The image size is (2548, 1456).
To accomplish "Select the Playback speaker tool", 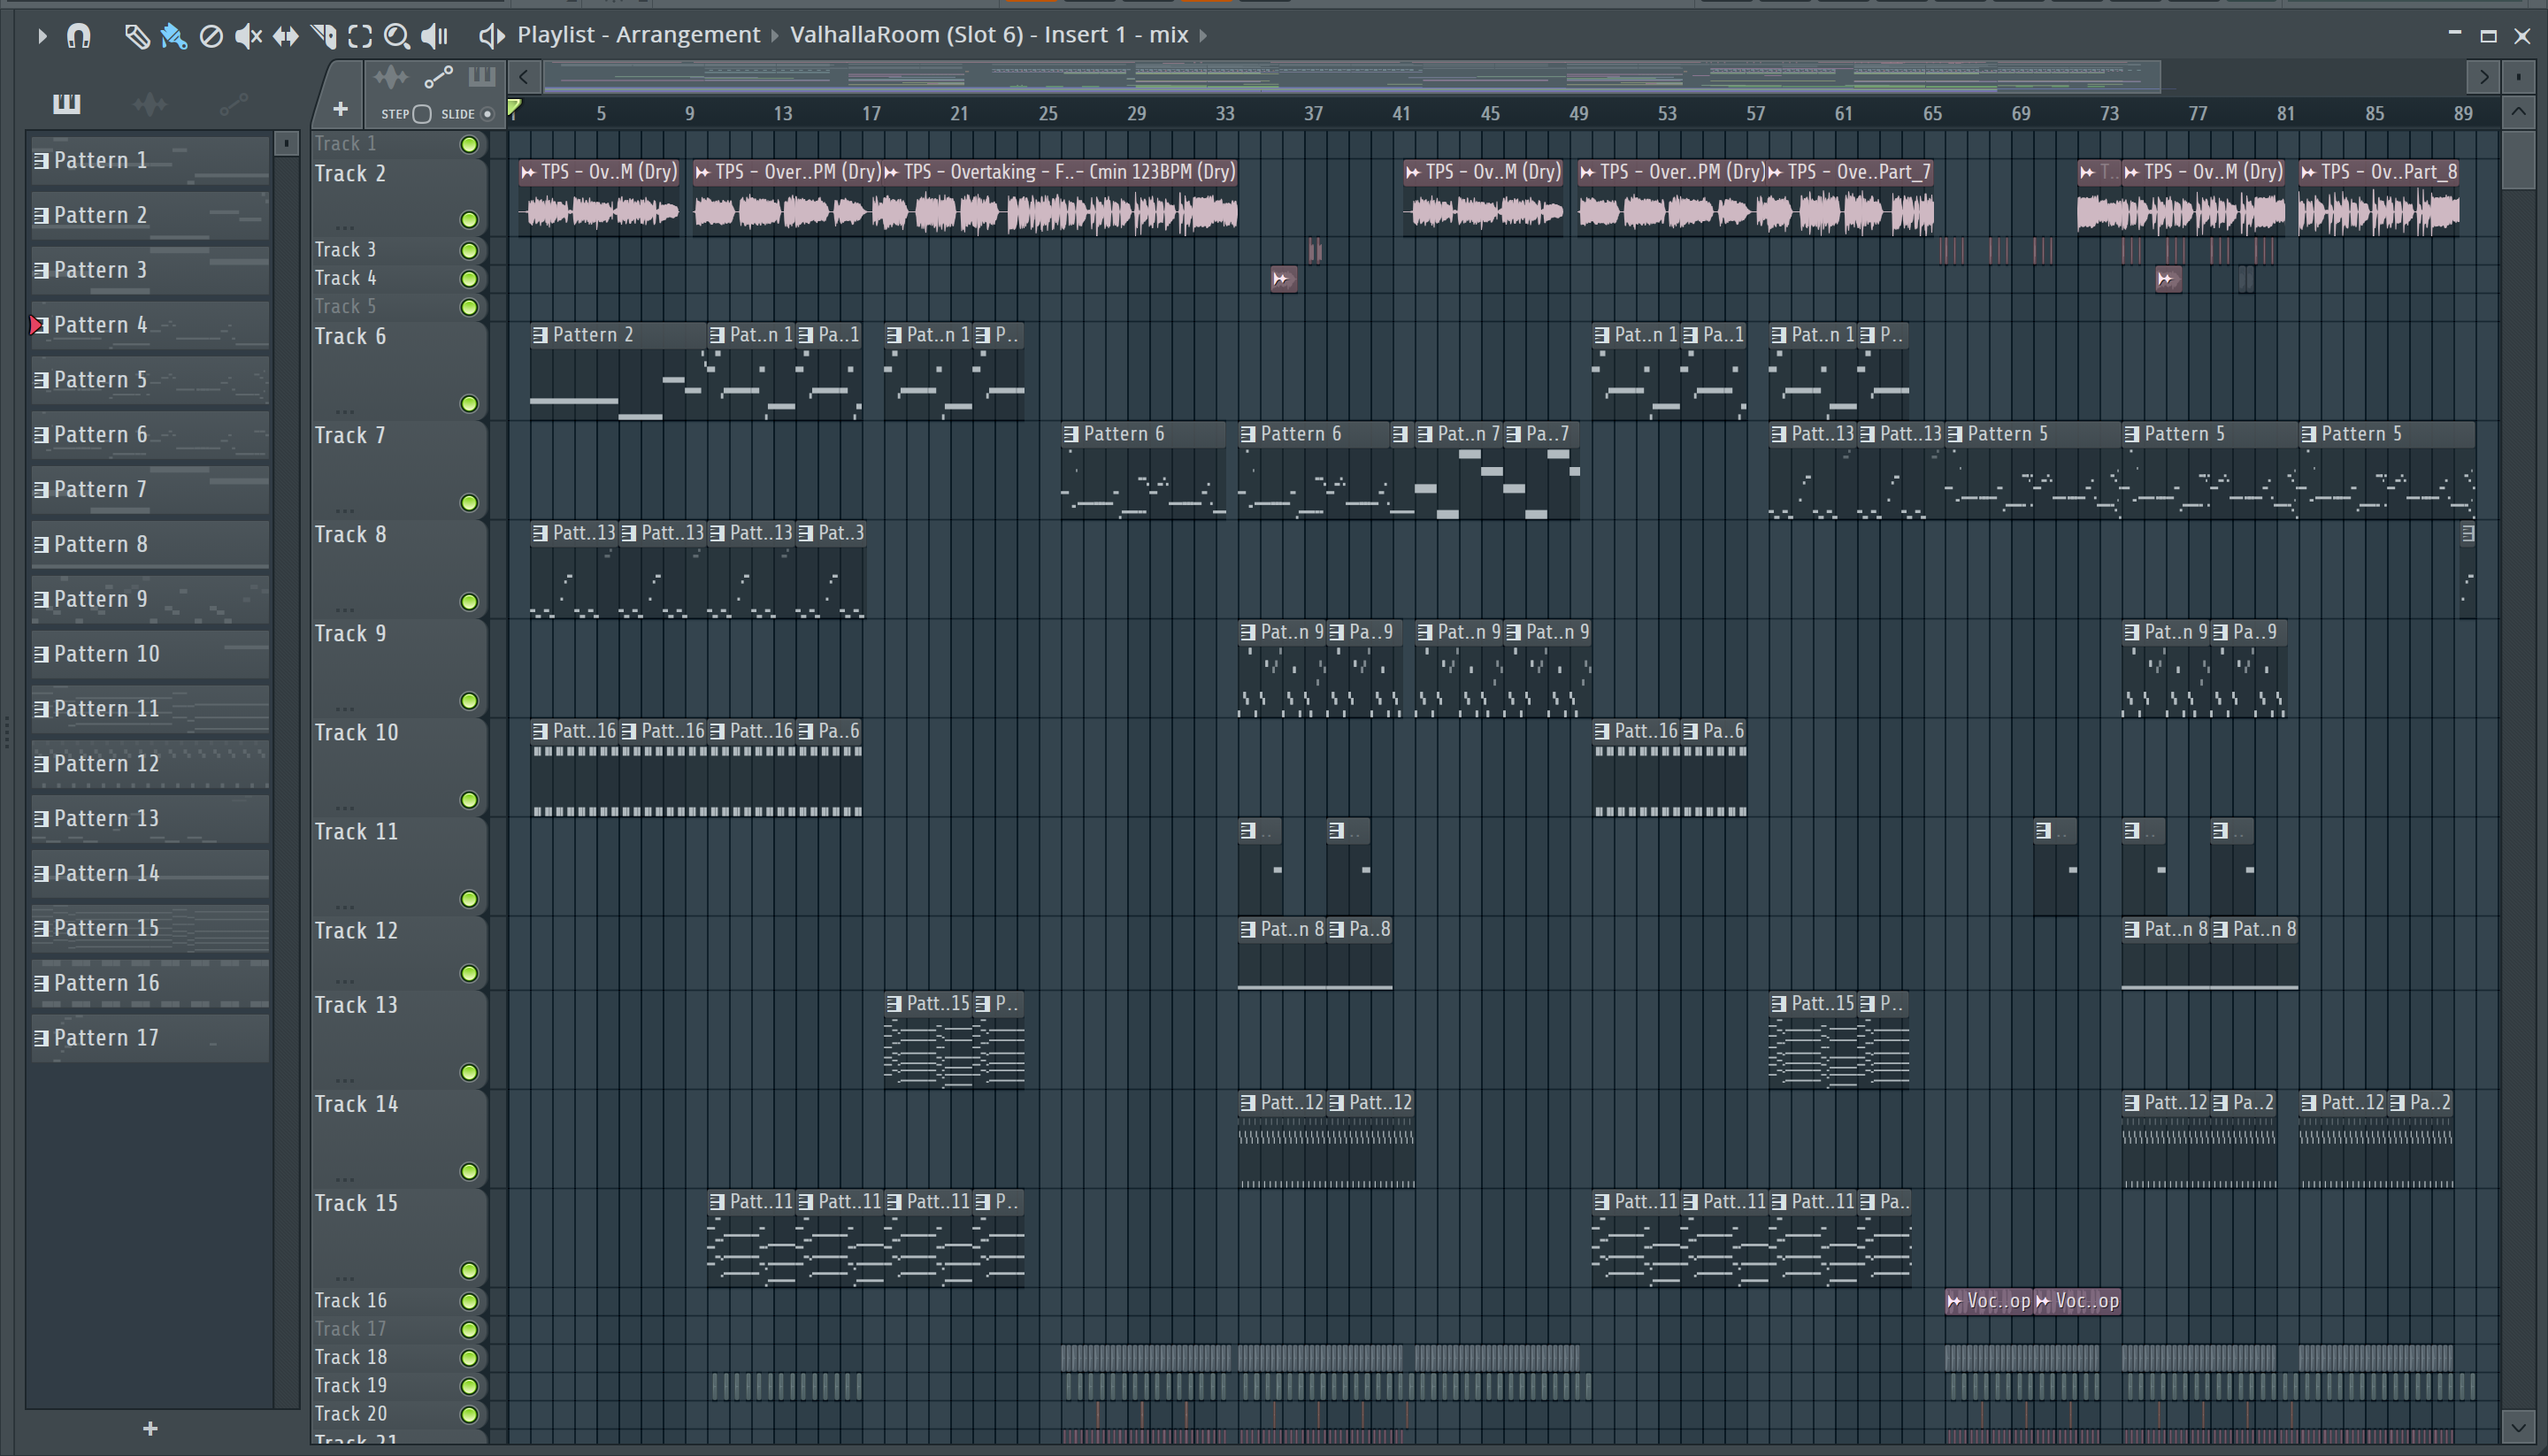I will click(x=434, y=36).
